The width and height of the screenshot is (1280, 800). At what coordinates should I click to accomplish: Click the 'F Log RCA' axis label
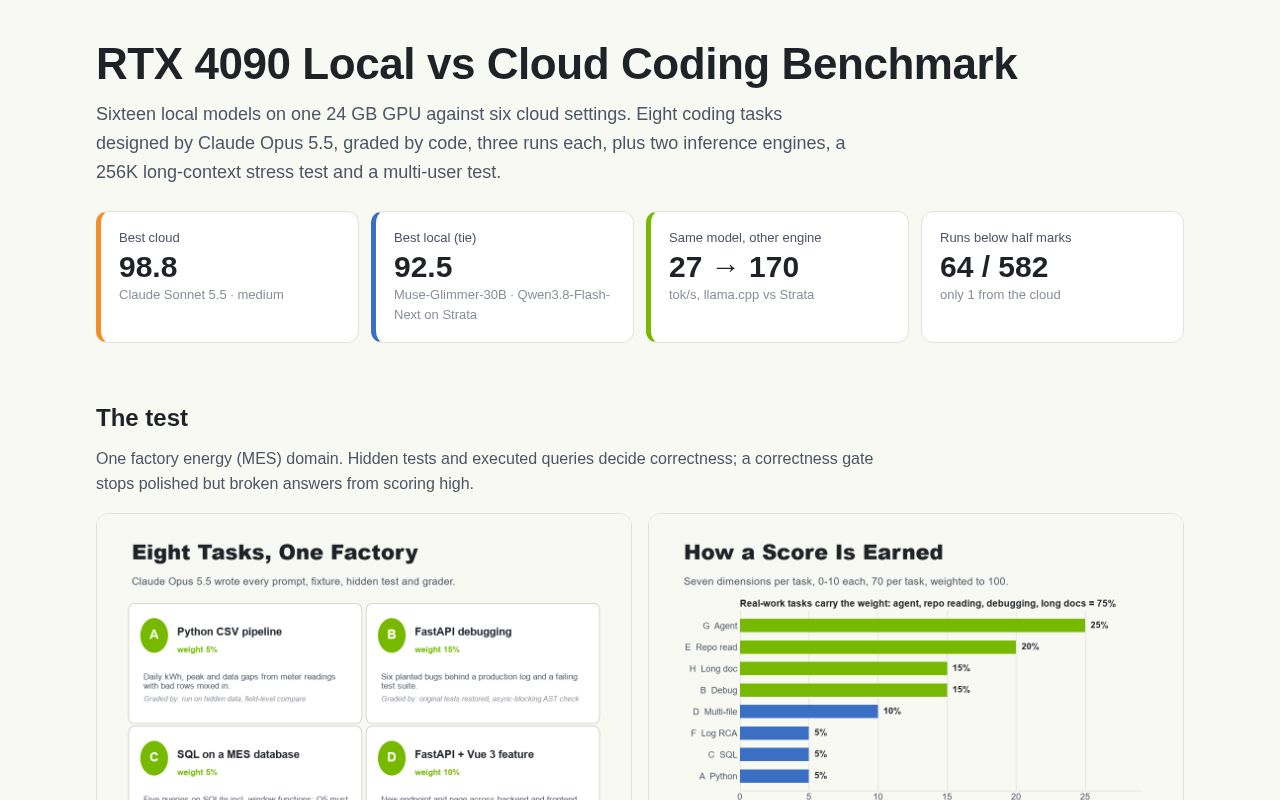[x=714, y=733]
